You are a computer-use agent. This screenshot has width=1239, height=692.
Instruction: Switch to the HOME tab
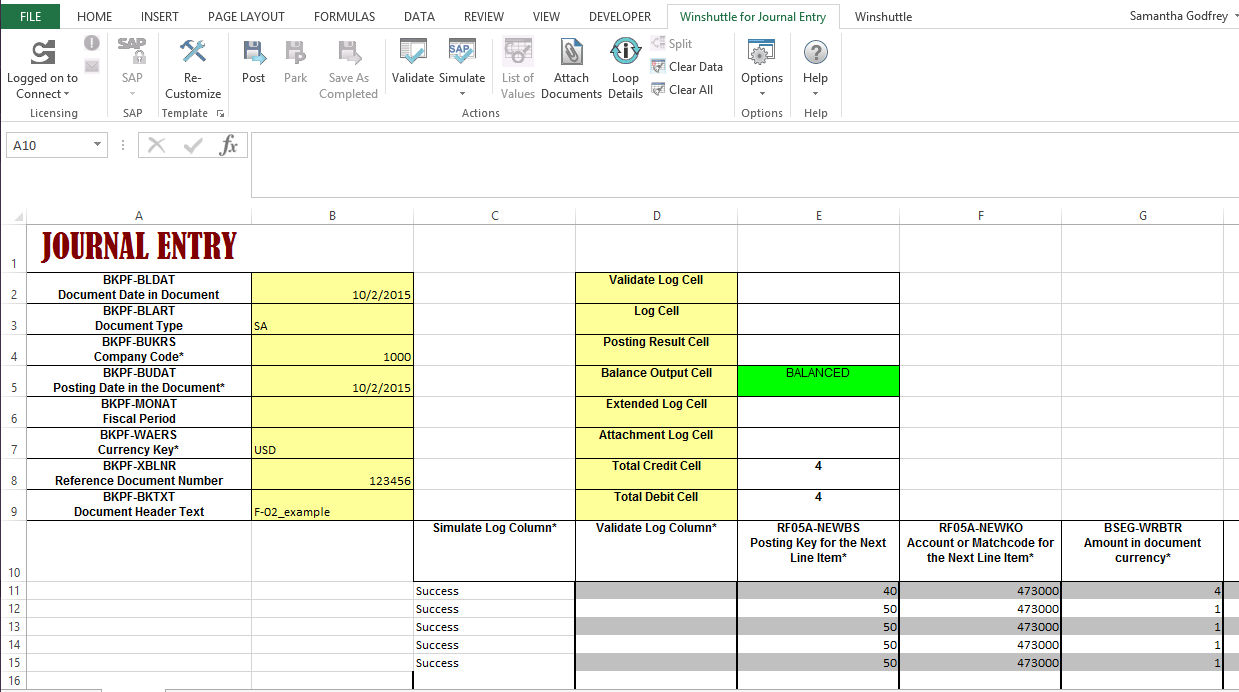pos(95,16)
